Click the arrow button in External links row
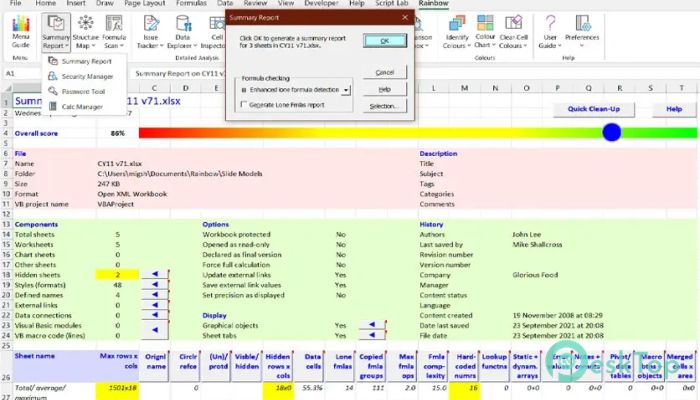 coord(155,305)
